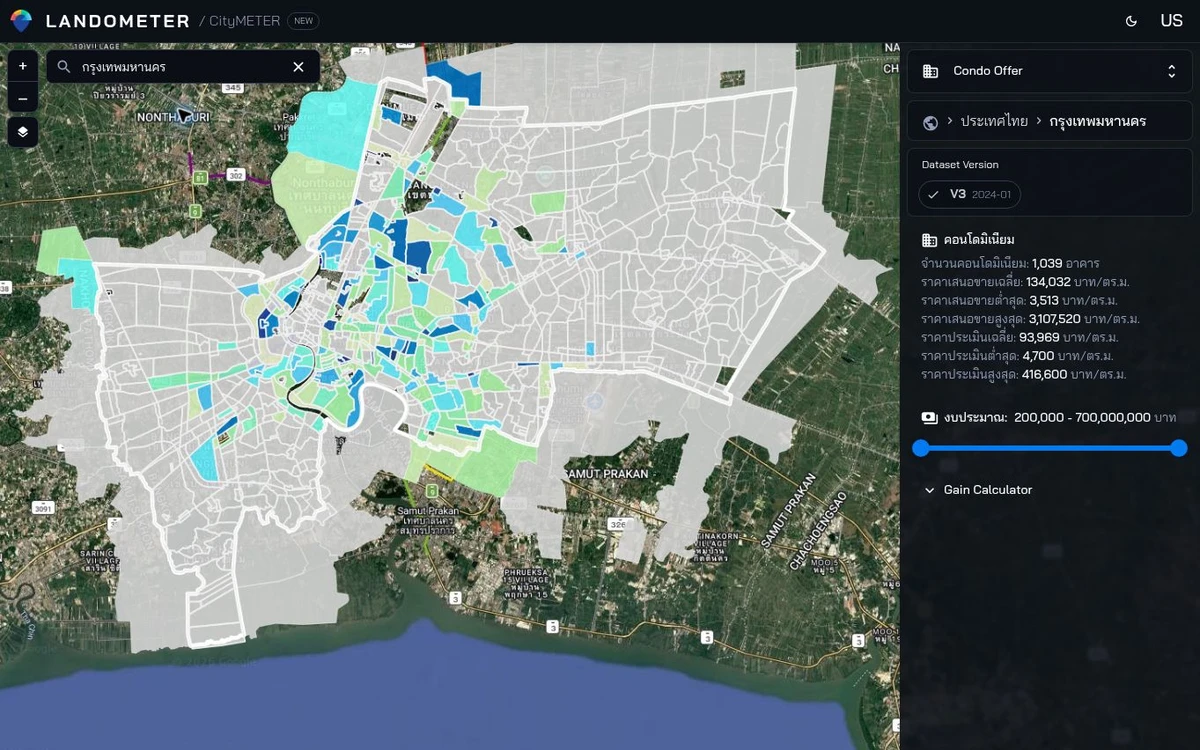1200x750 pixels.
Task: Zoom in the map with plus button
Action: click(x=22, y=66)
